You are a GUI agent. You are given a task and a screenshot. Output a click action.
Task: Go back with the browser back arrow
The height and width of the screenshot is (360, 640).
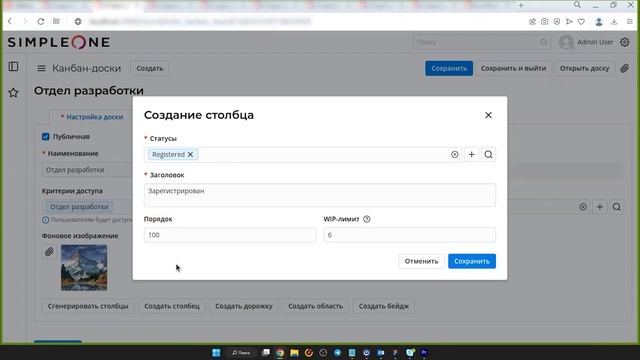point(10,21)
